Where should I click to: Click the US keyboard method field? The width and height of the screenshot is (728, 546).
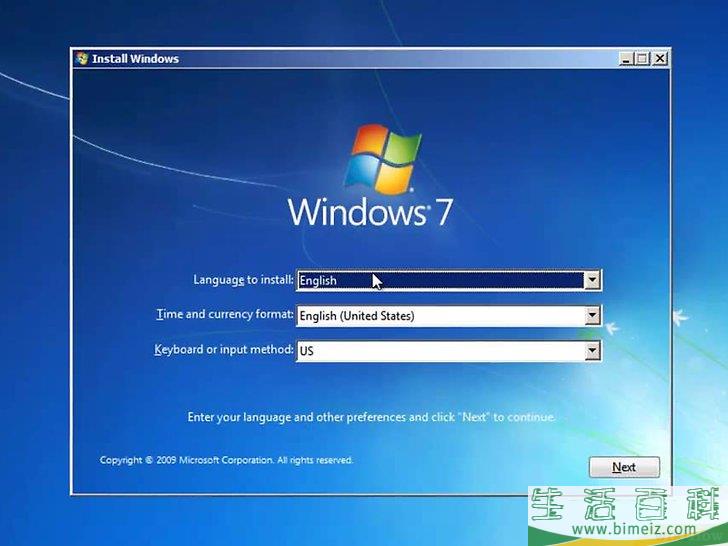440,351
